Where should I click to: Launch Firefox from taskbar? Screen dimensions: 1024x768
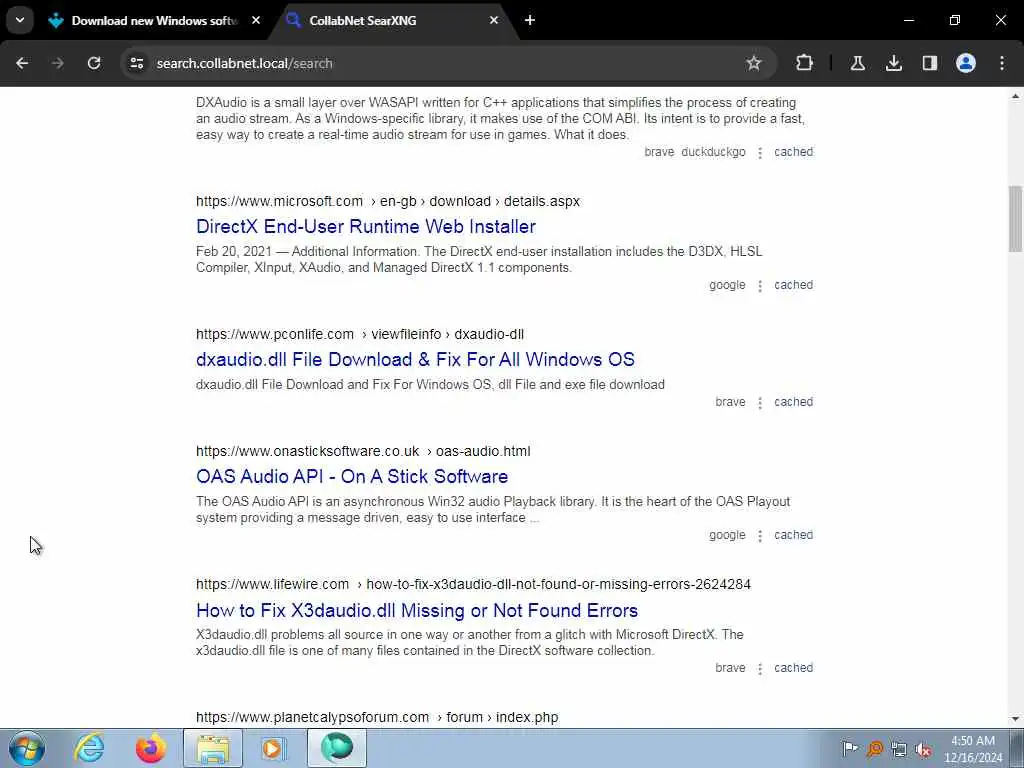click(151, 748)
